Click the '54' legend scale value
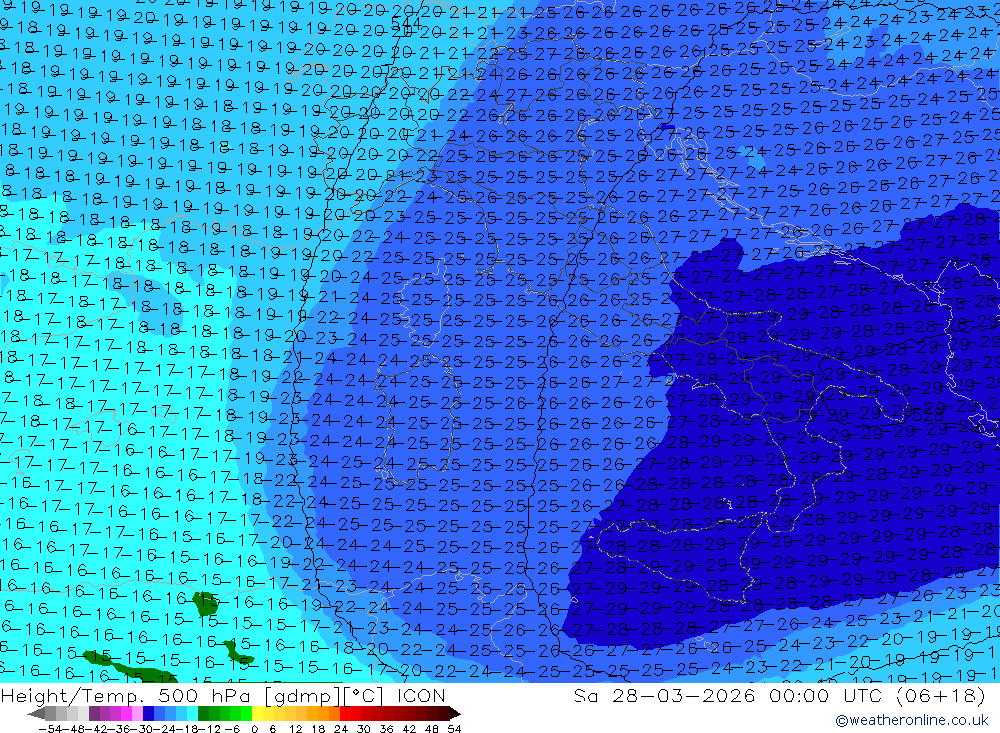Screen dimensions: 1000x733 pyautogui.click(x=454, y=729)
